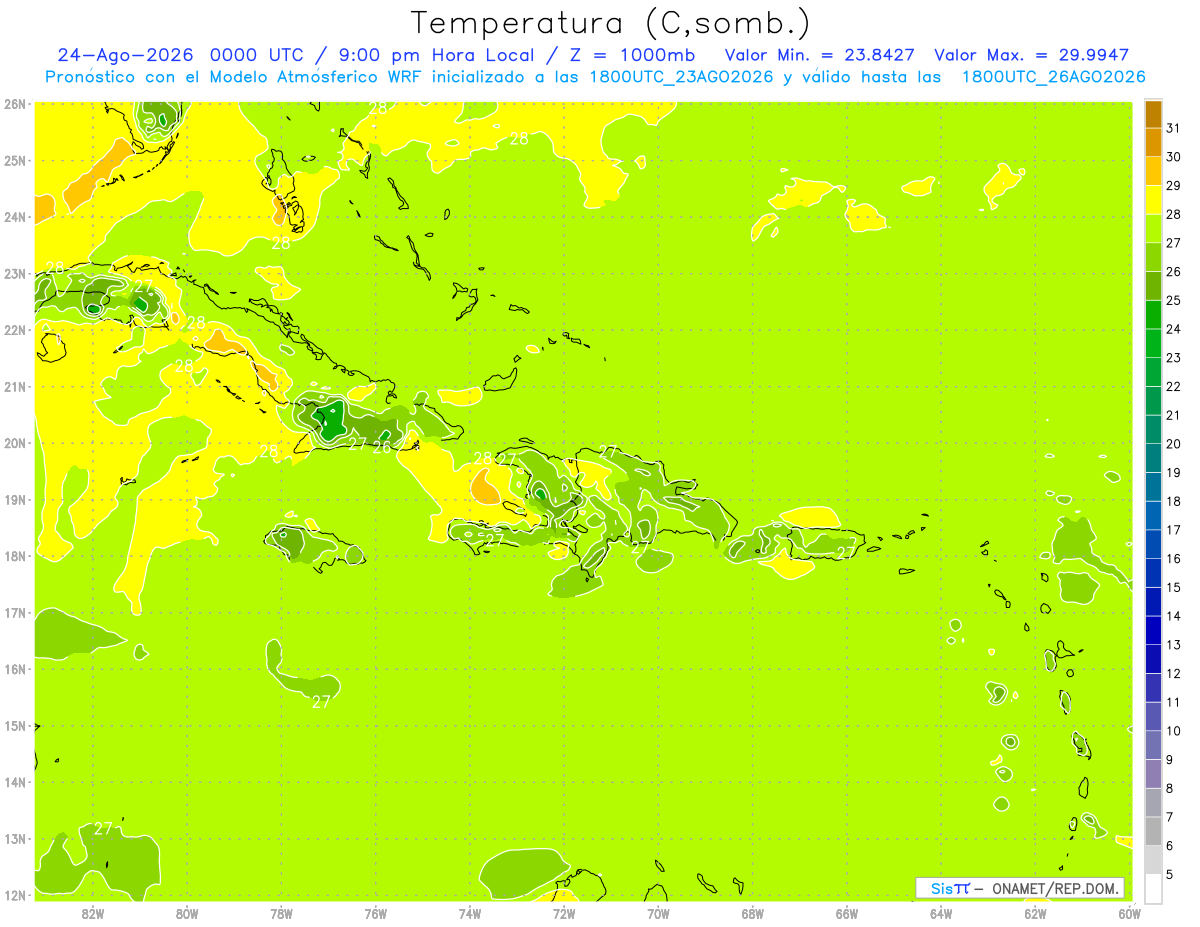This screenshot has height=927, width=1200.
Task: Select the dark blue legend swatch between 12 and 13
Action: click(x=1153, y=659)
